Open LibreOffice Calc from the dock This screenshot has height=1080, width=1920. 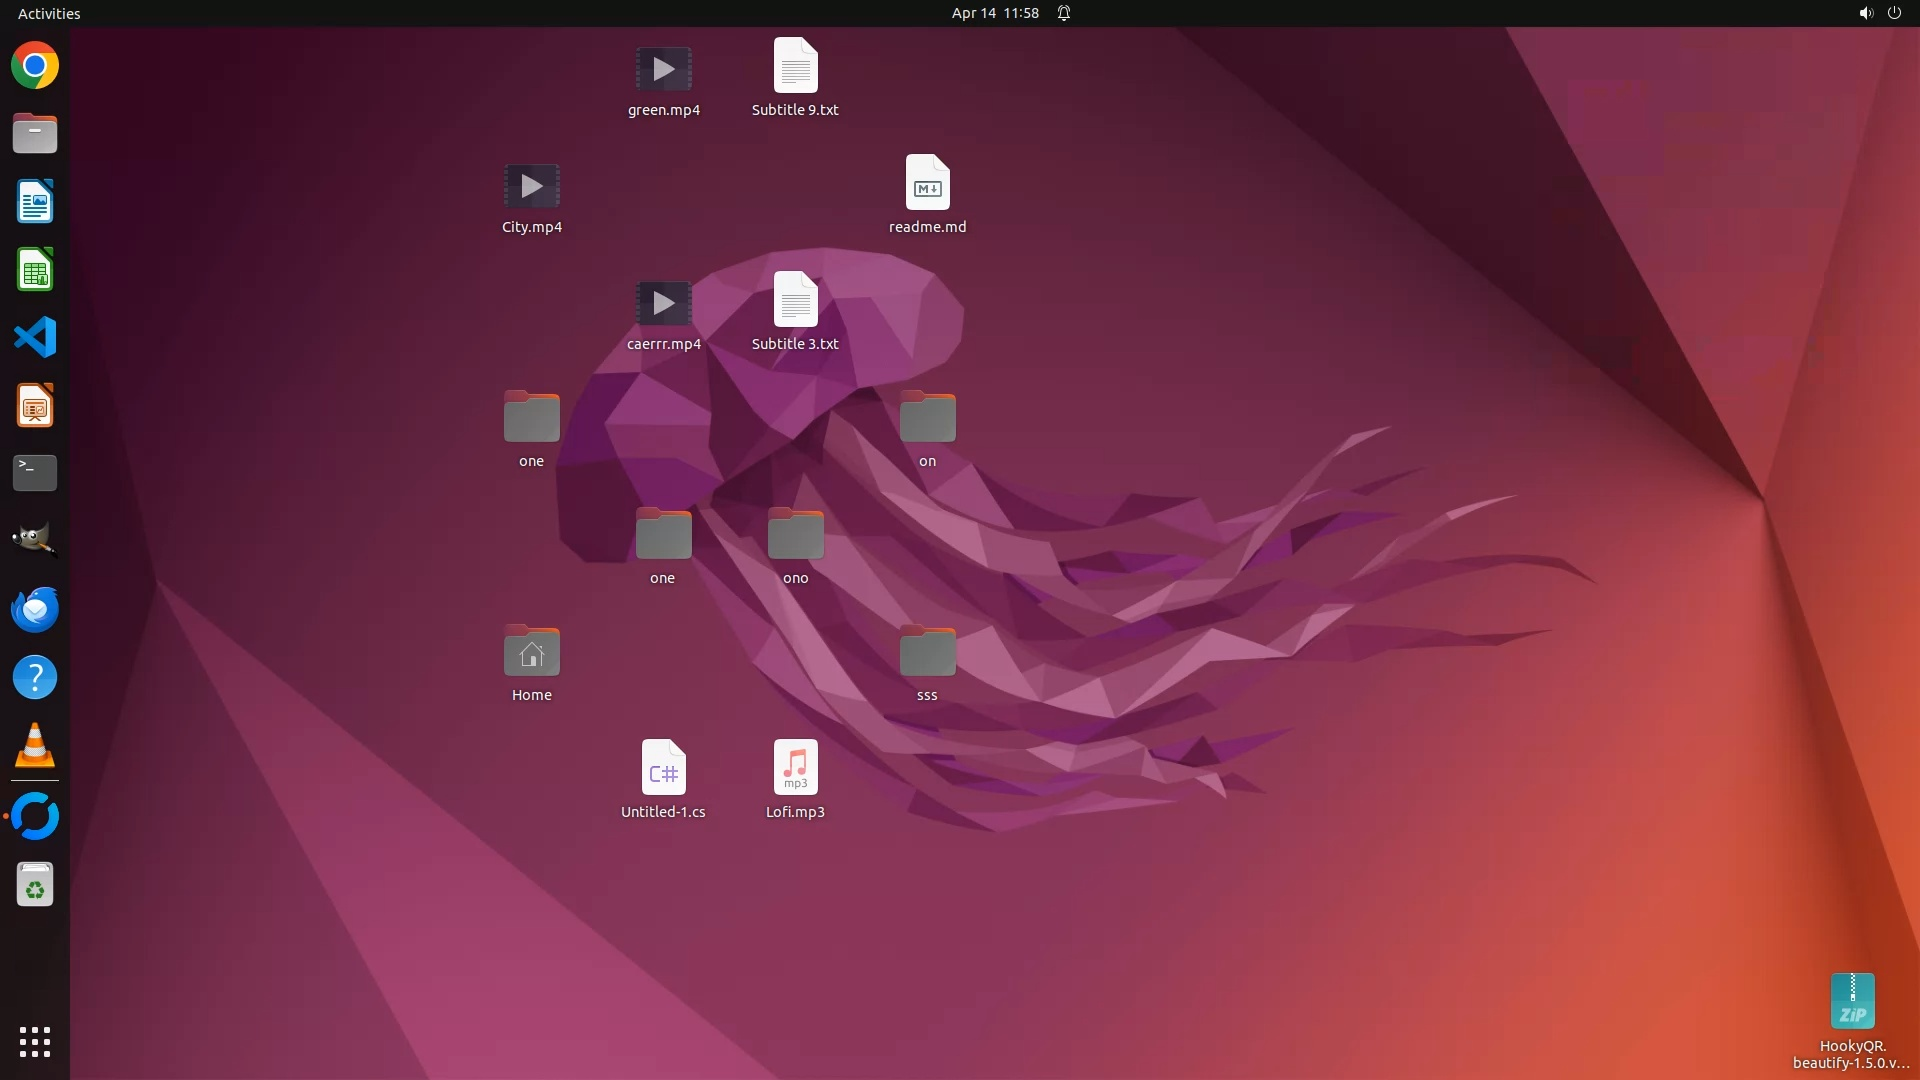click(35, 270)
